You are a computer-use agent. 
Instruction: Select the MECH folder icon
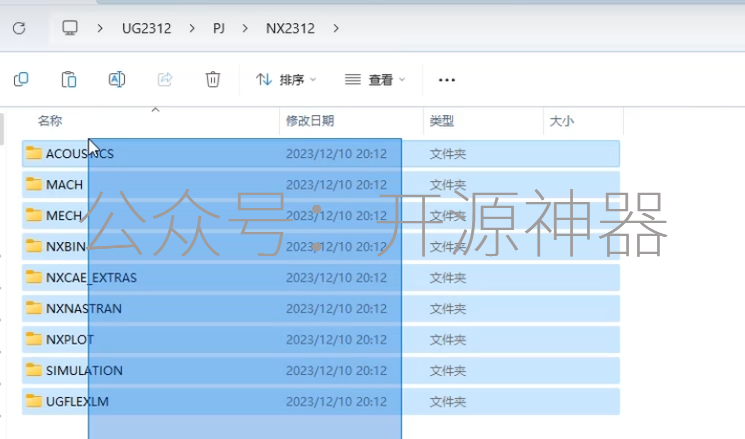34,215
